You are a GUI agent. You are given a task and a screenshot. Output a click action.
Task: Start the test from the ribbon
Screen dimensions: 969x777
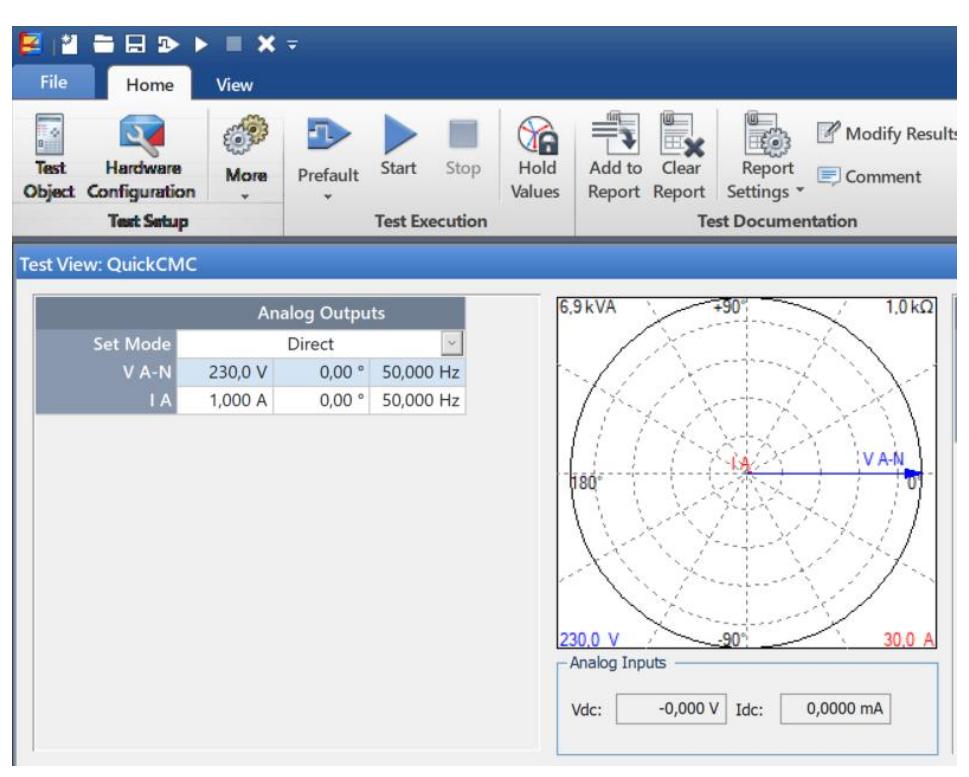(399, 146)
